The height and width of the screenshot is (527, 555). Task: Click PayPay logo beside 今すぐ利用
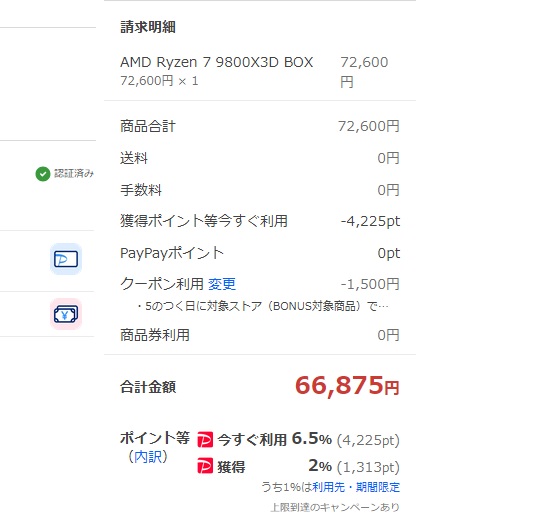[205, 440]
